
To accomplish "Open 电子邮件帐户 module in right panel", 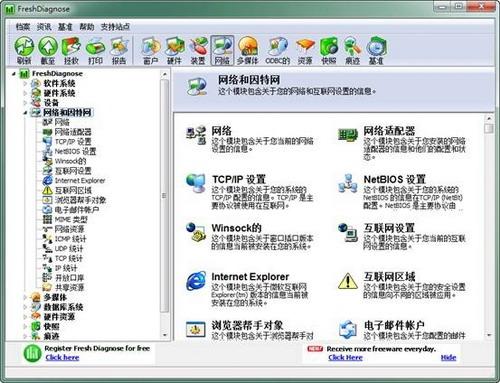I will (394, 325).
